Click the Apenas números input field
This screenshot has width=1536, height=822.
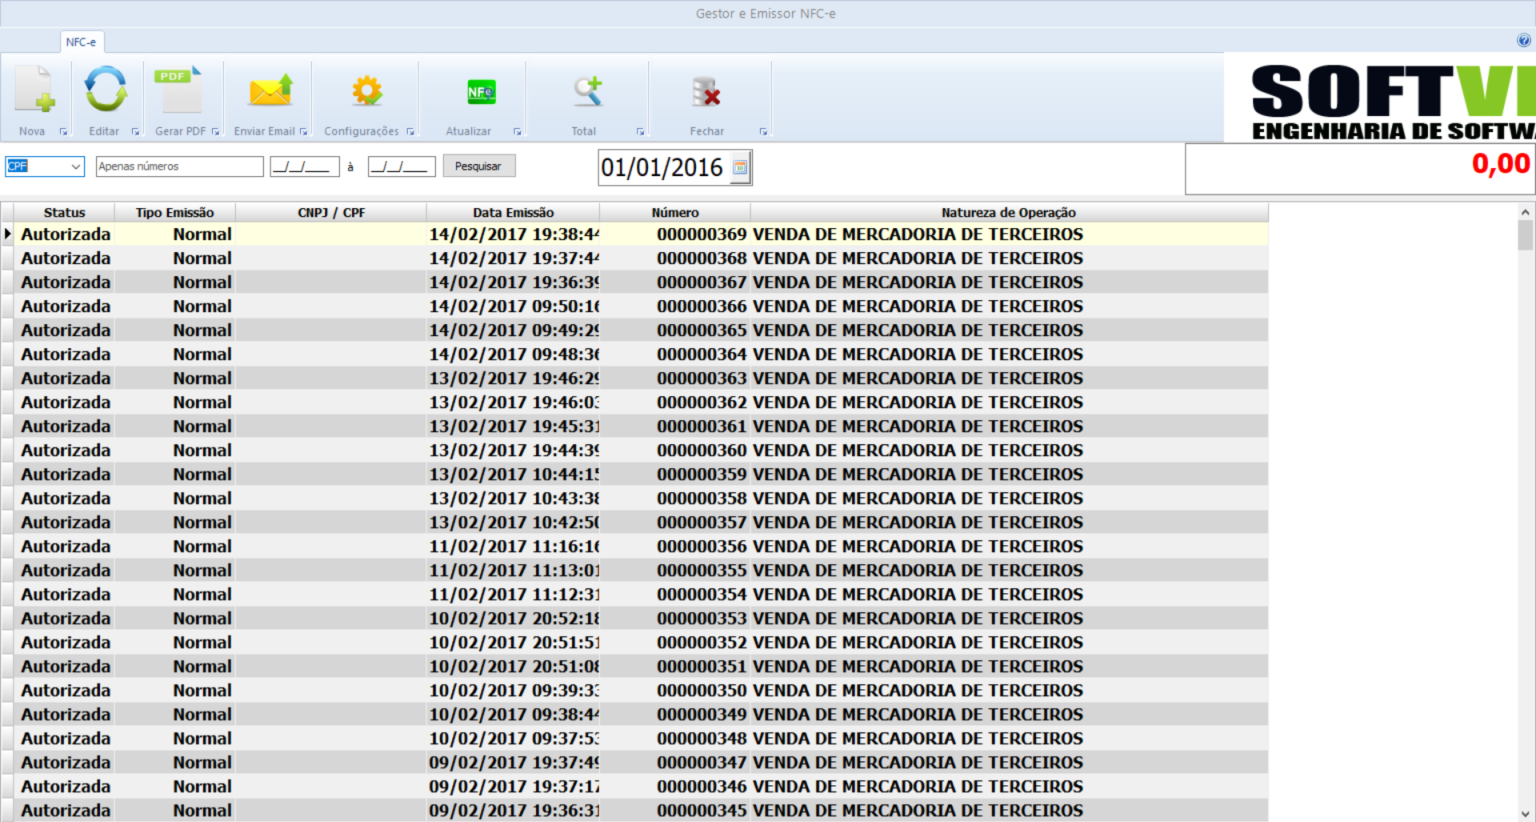point(179,167)
